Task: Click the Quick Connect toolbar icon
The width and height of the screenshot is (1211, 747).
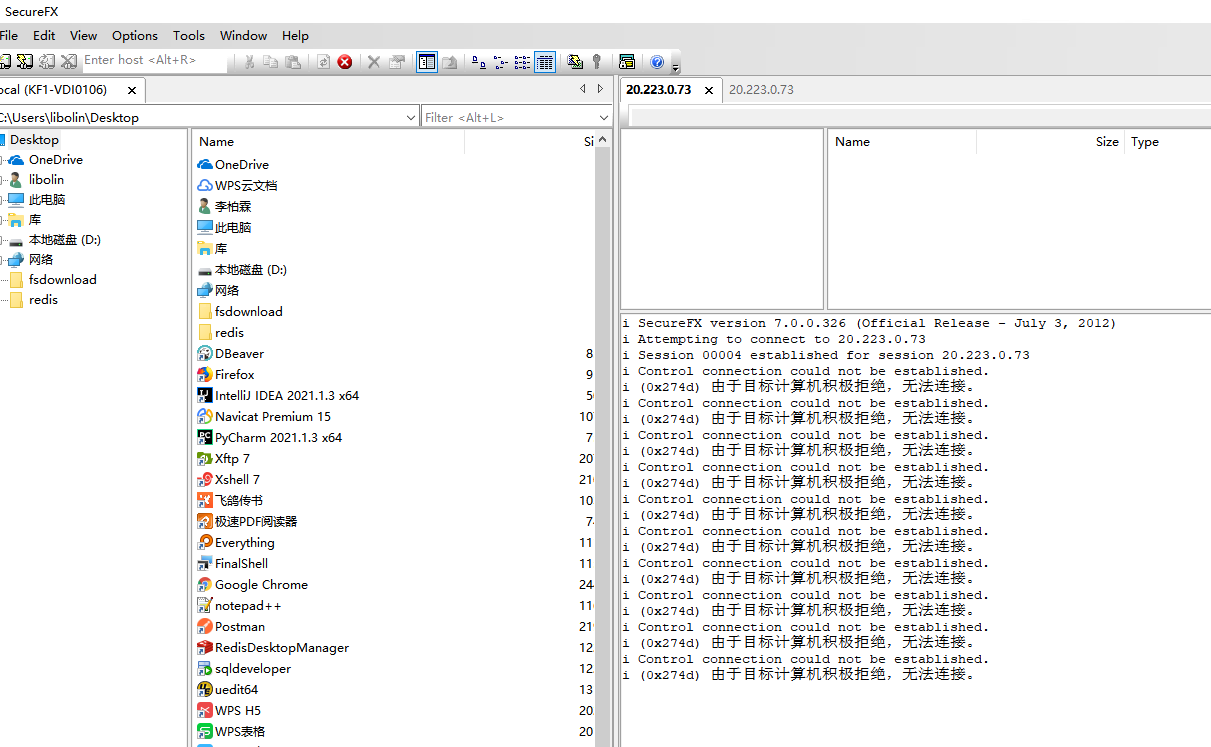Action: pos(24,61)
